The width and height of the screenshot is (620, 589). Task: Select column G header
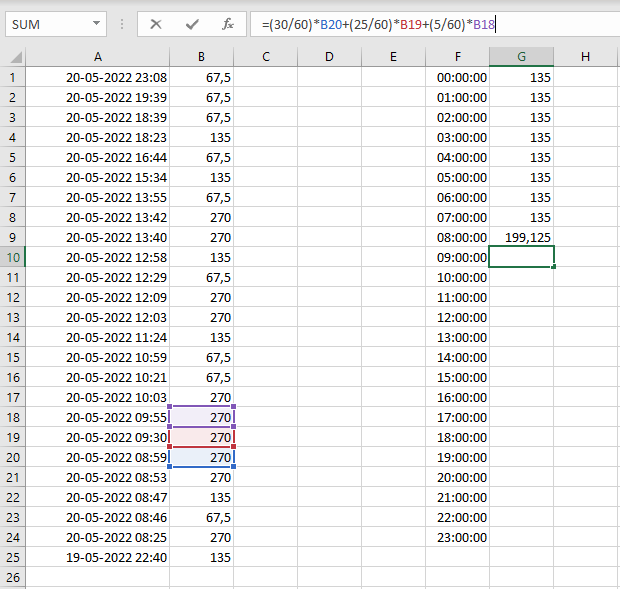522,57
